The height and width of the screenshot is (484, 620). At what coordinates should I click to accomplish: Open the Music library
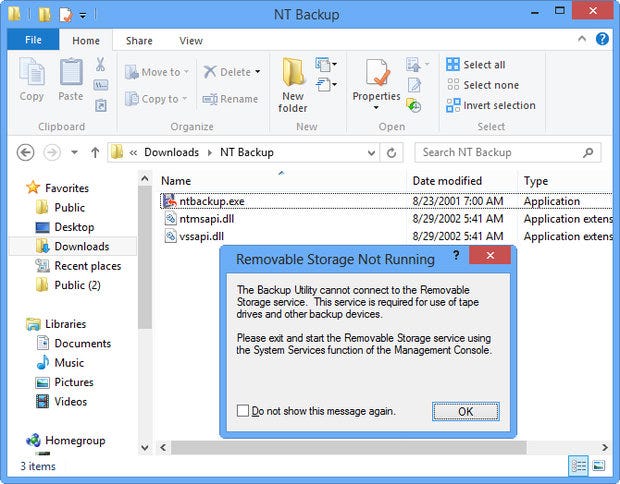[x=60, y=363]
